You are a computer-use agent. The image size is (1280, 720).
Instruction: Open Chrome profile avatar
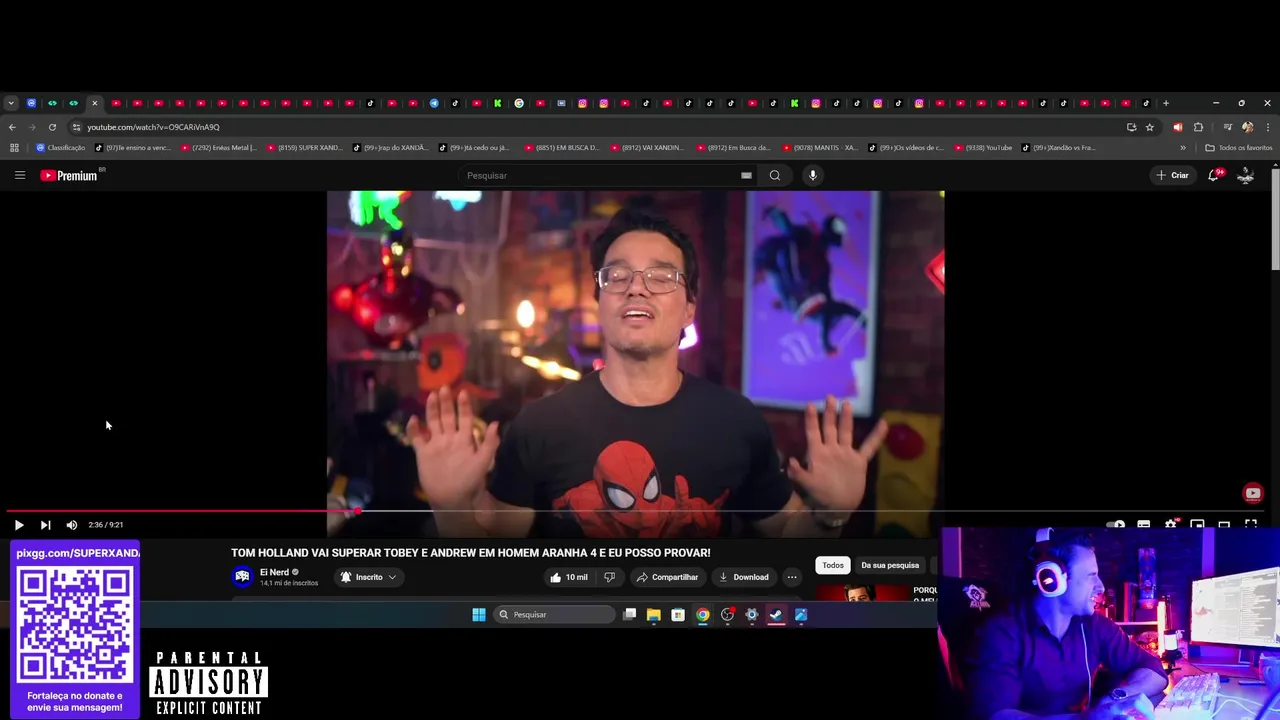point(1247,127)
